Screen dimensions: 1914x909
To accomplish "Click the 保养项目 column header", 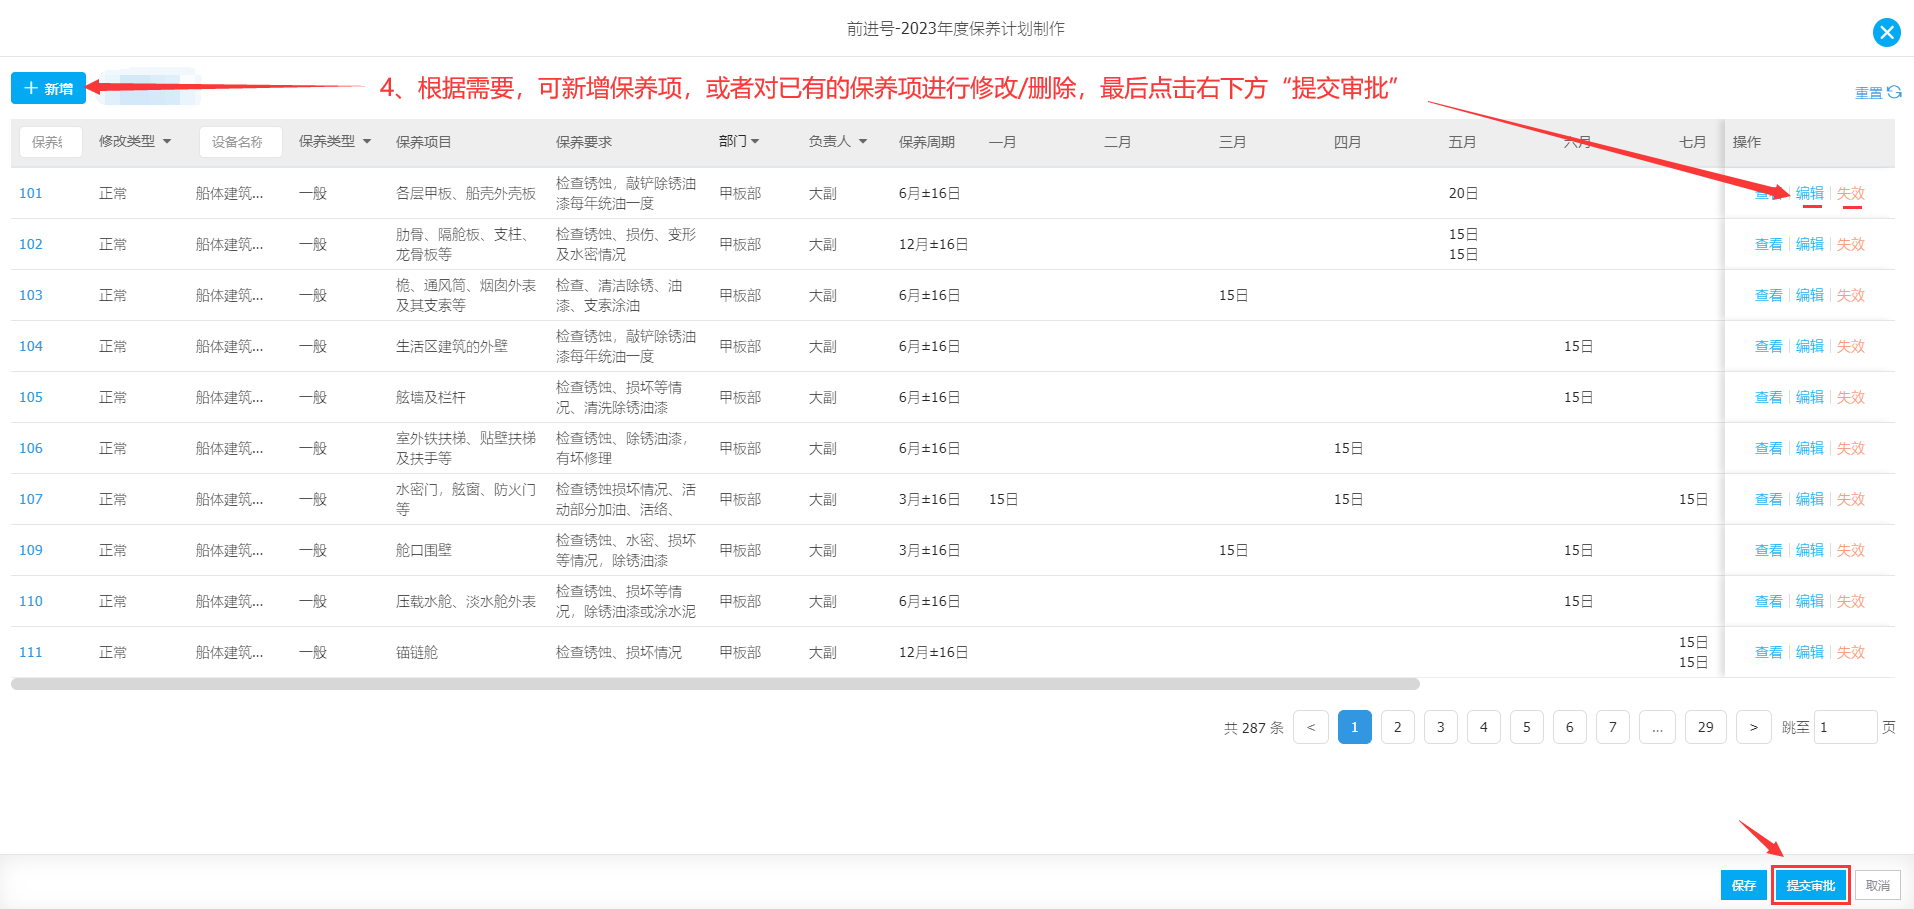I will 424,142.
